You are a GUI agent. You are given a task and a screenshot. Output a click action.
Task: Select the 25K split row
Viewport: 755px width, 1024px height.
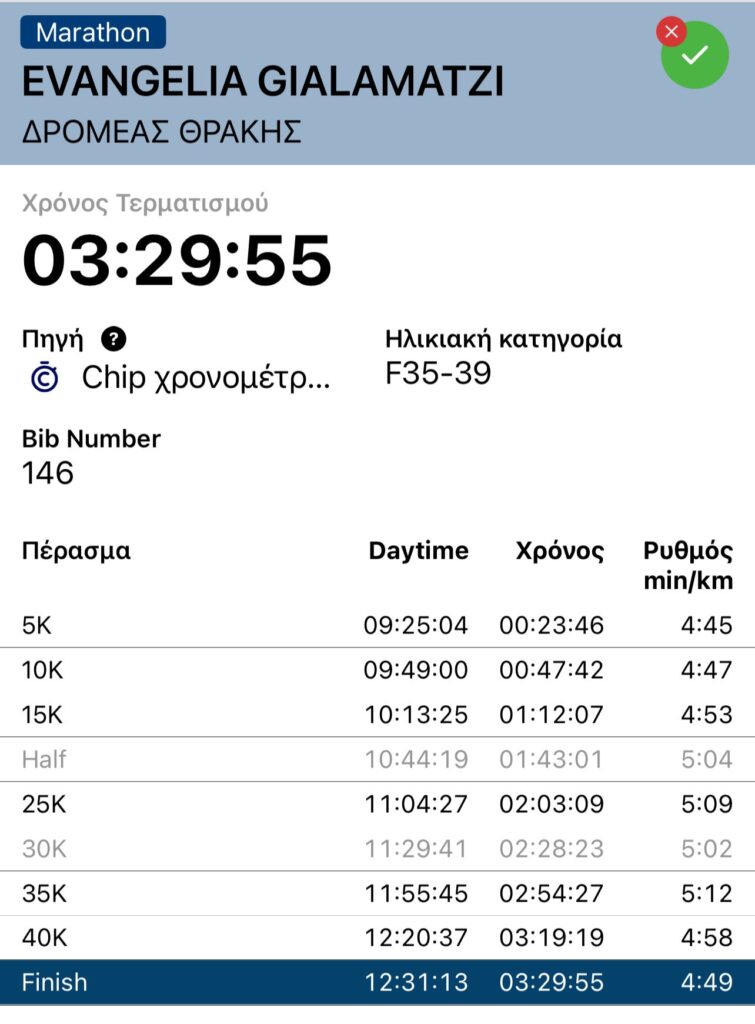377,804
